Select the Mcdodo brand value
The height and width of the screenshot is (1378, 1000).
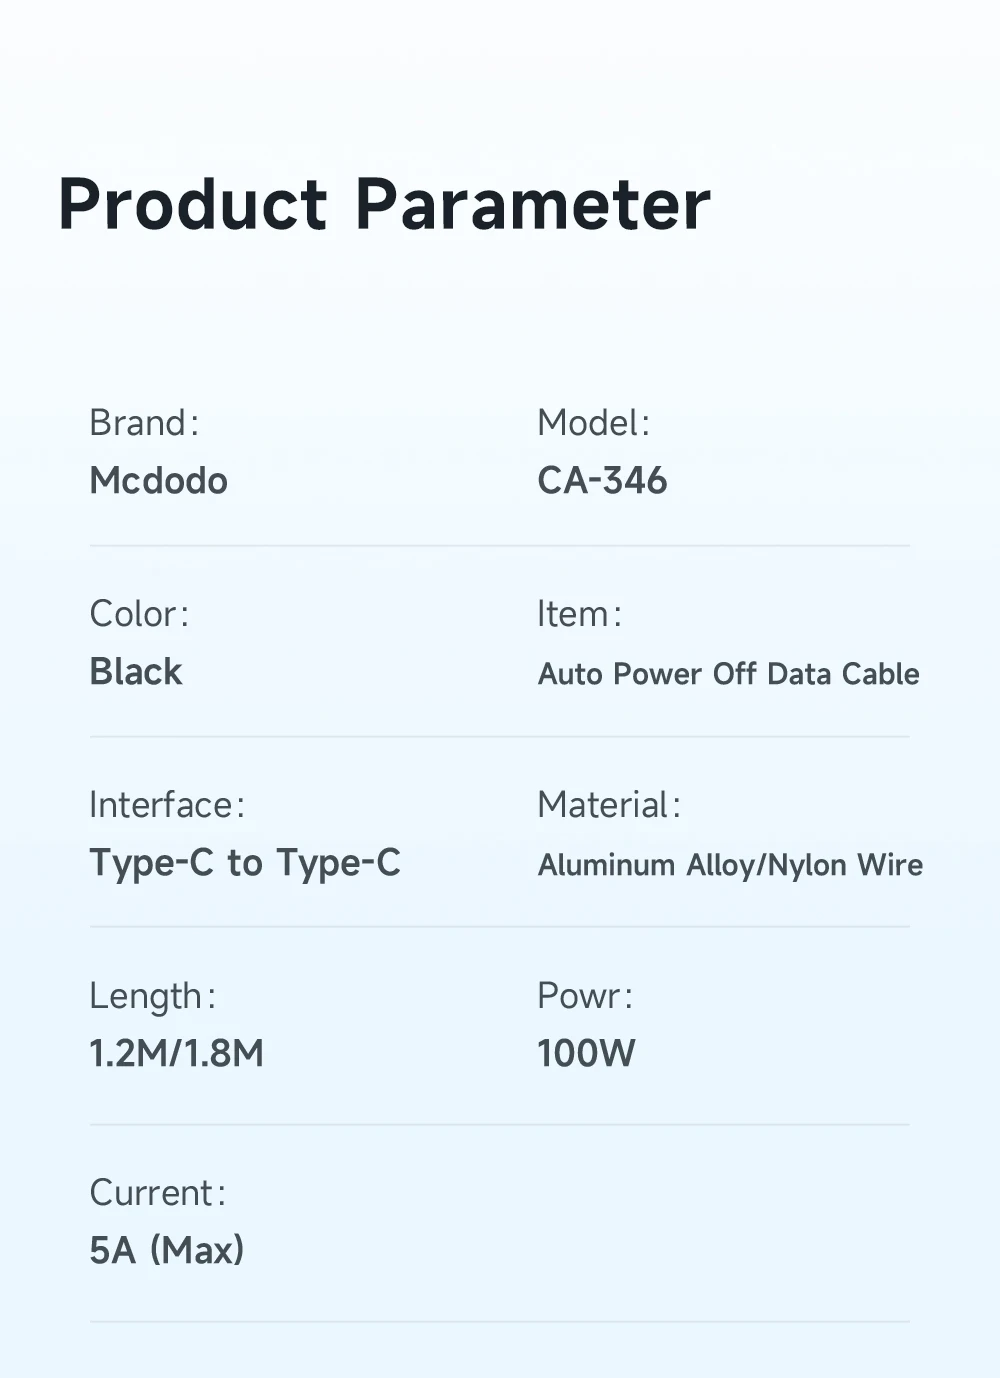pos(158,481)
